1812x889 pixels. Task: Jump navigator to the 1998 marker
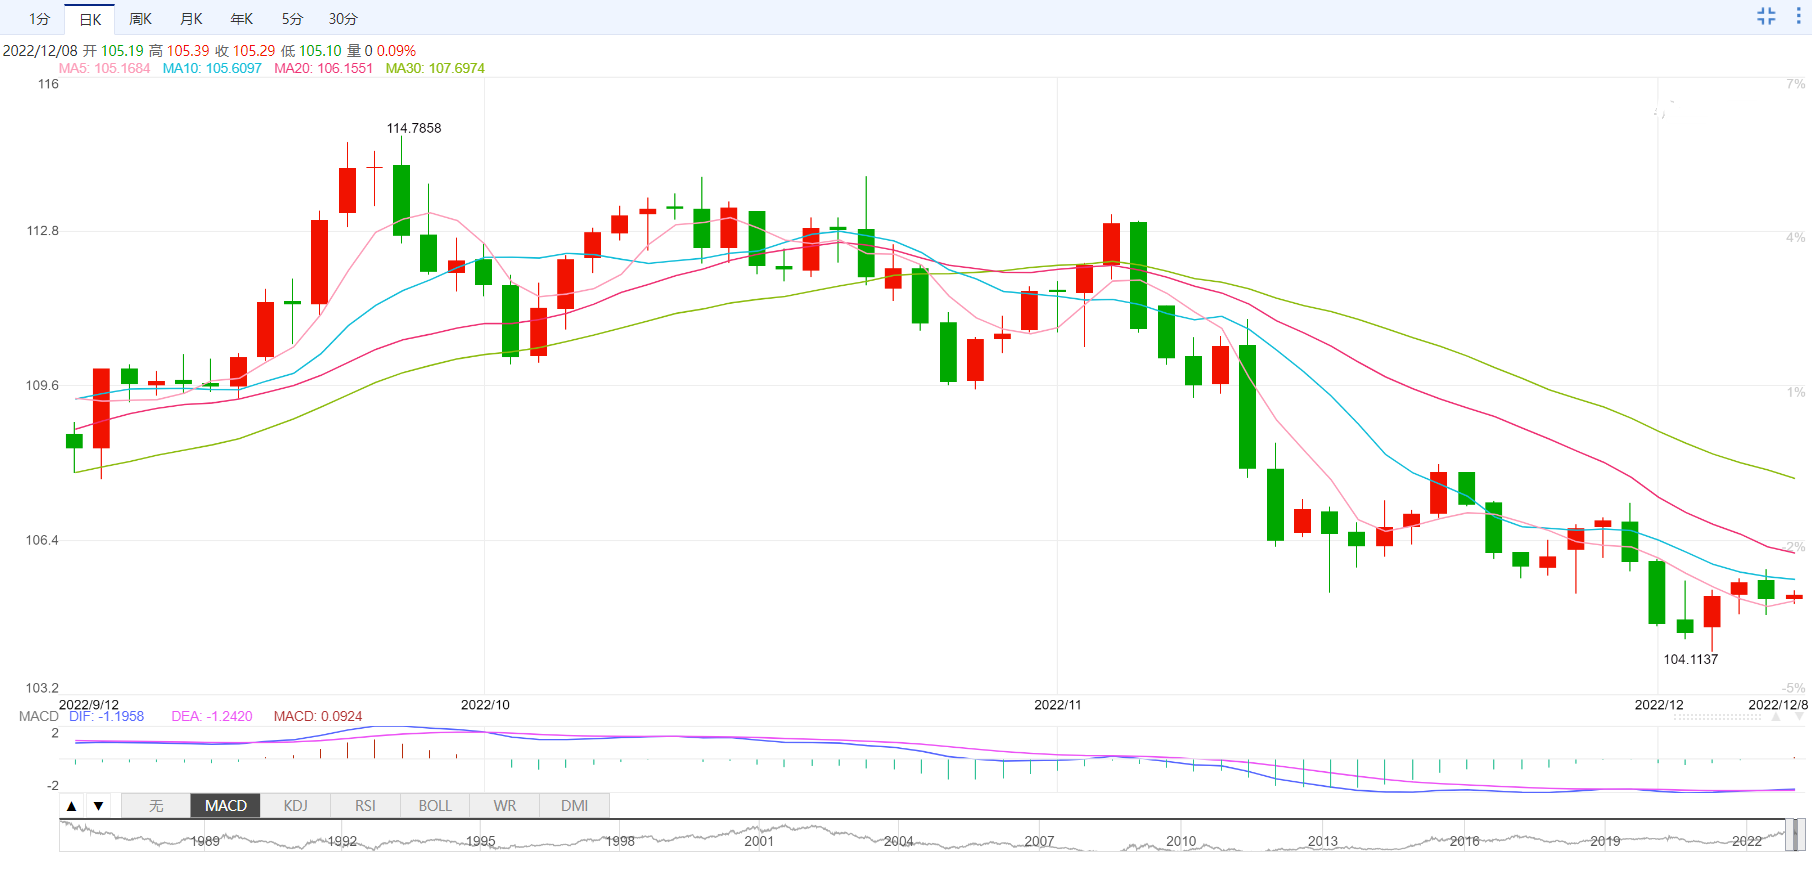(620, 841)
